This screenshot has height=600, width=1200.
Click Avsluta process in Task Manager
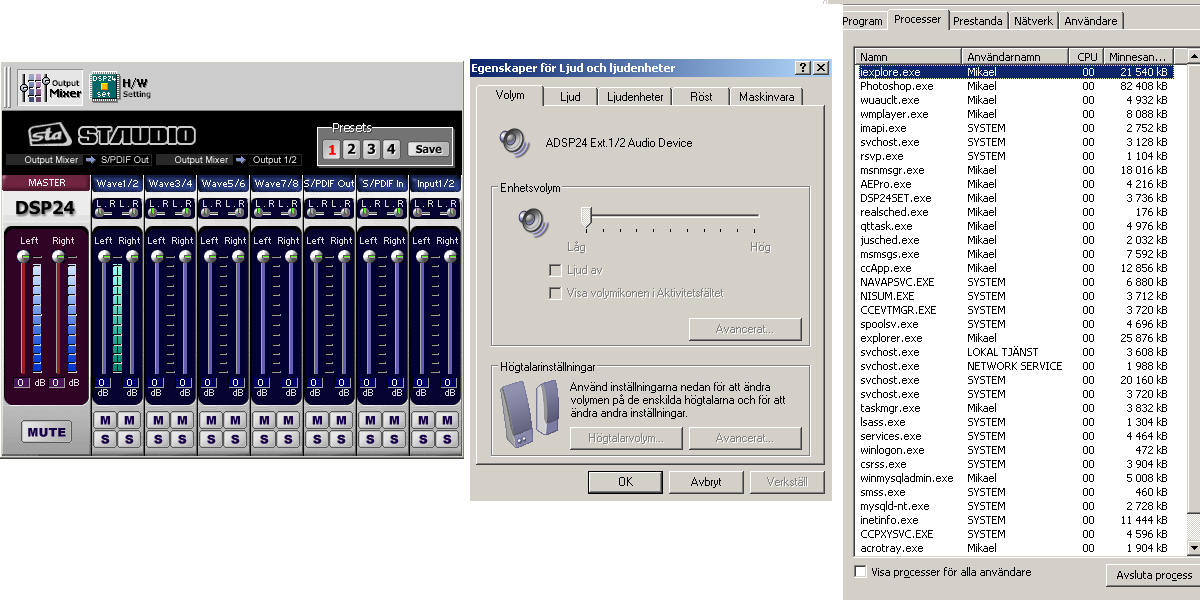1152,575
